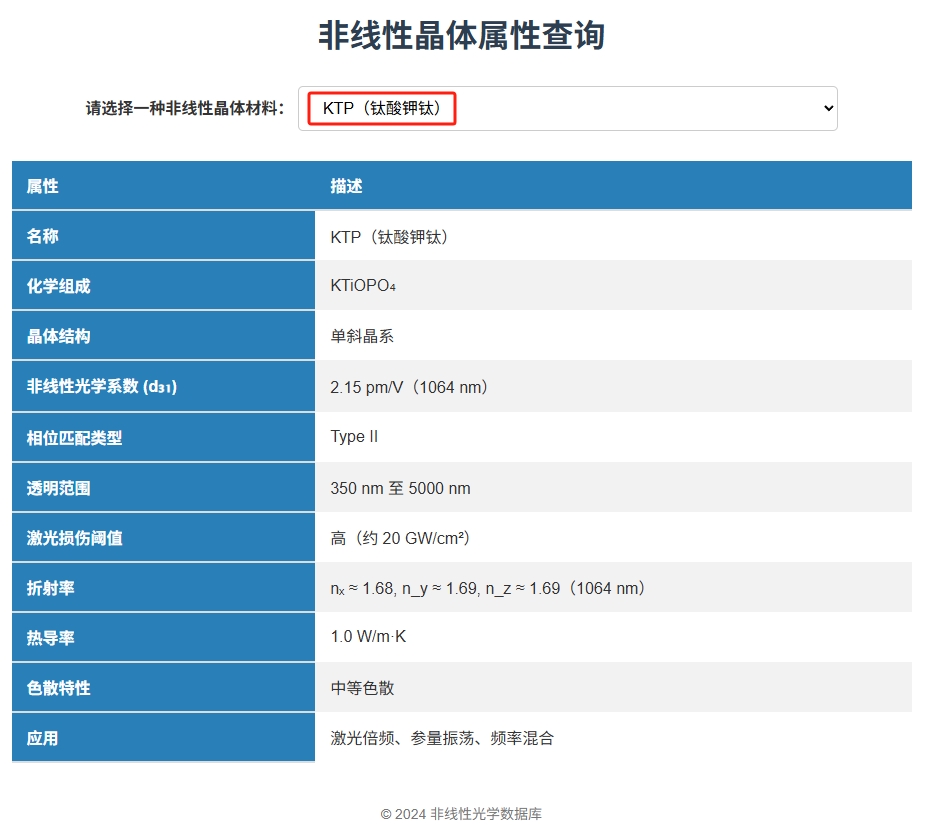Click the 1.0 W/m·K thermal conductivity value
This screenshot has width=931, height=825.
pos(368,637)
